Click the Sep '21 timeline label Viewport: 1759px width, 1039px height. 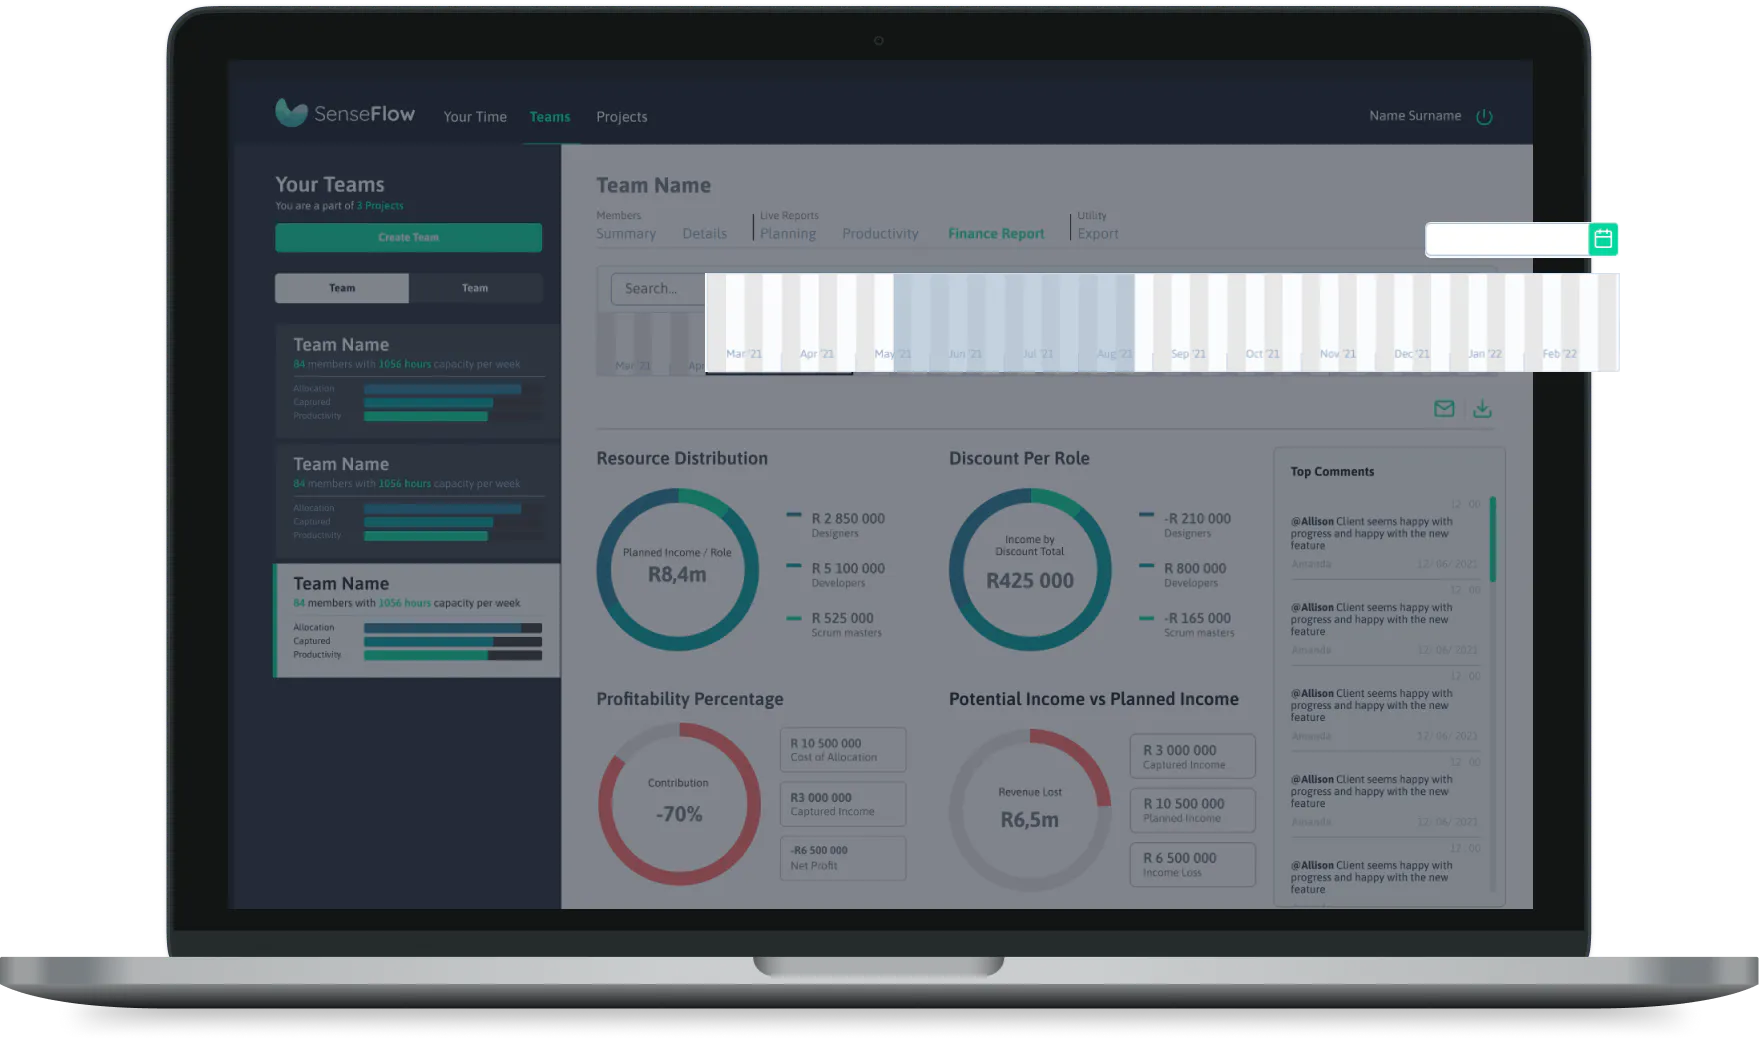pos(1188,354)
